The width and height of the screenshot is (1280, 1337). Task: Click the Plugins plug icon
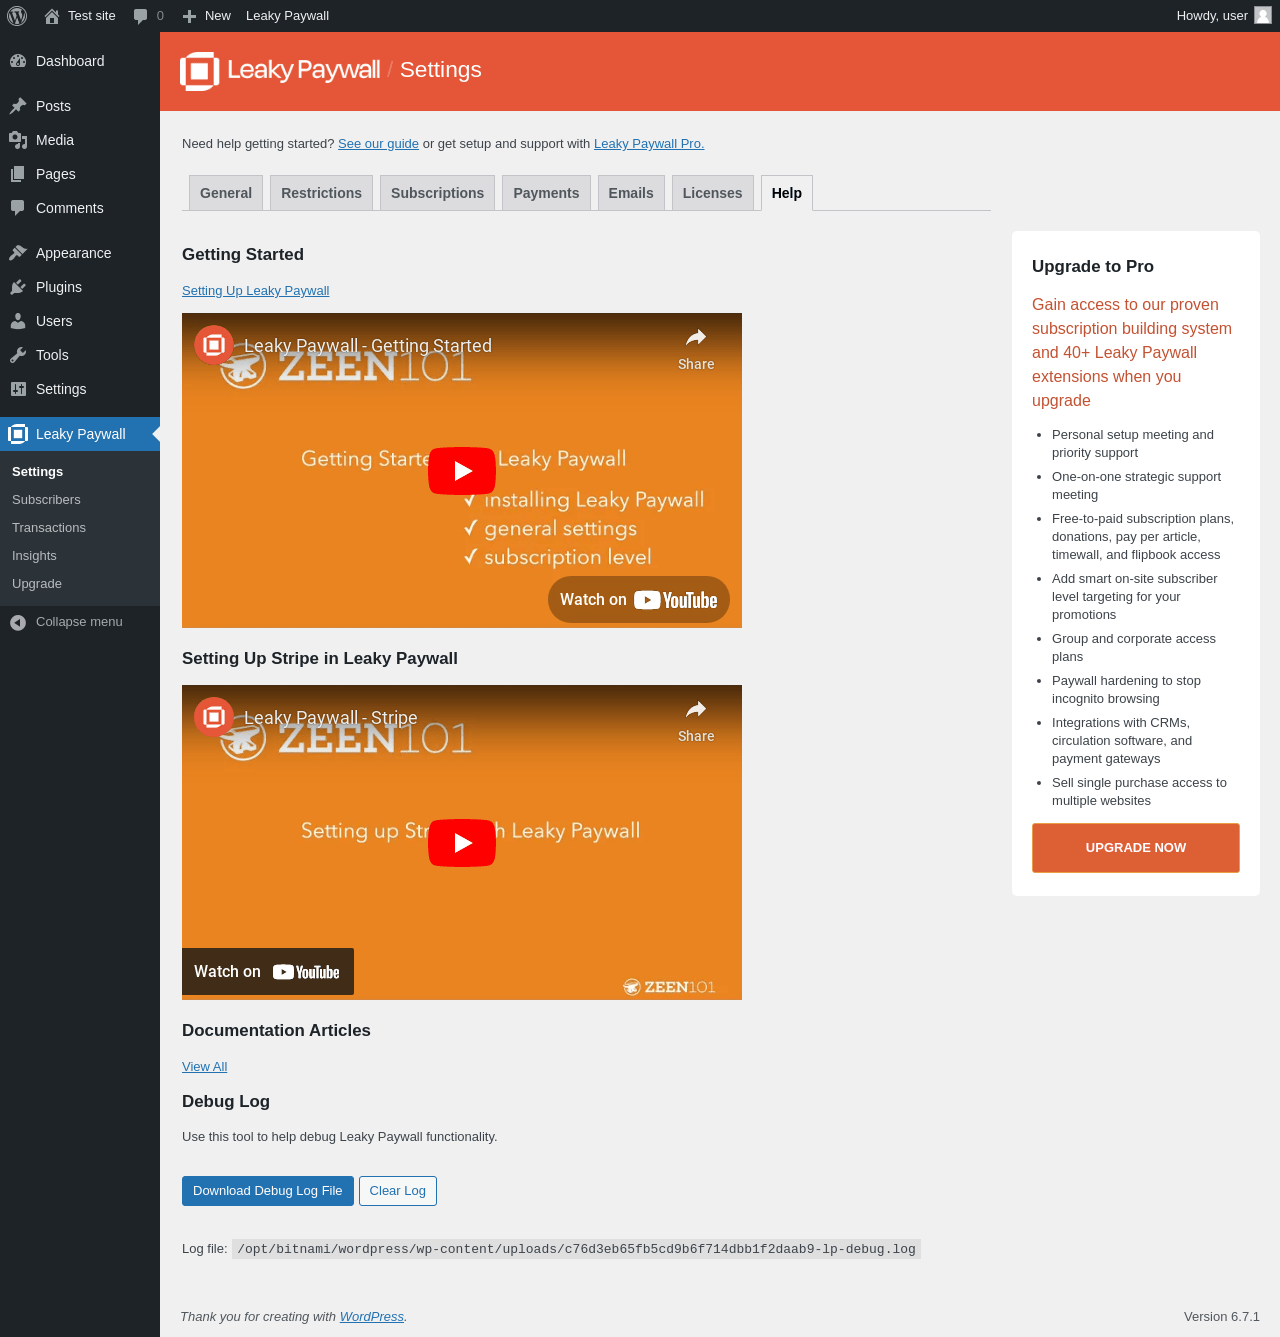(x=18, y=287)
